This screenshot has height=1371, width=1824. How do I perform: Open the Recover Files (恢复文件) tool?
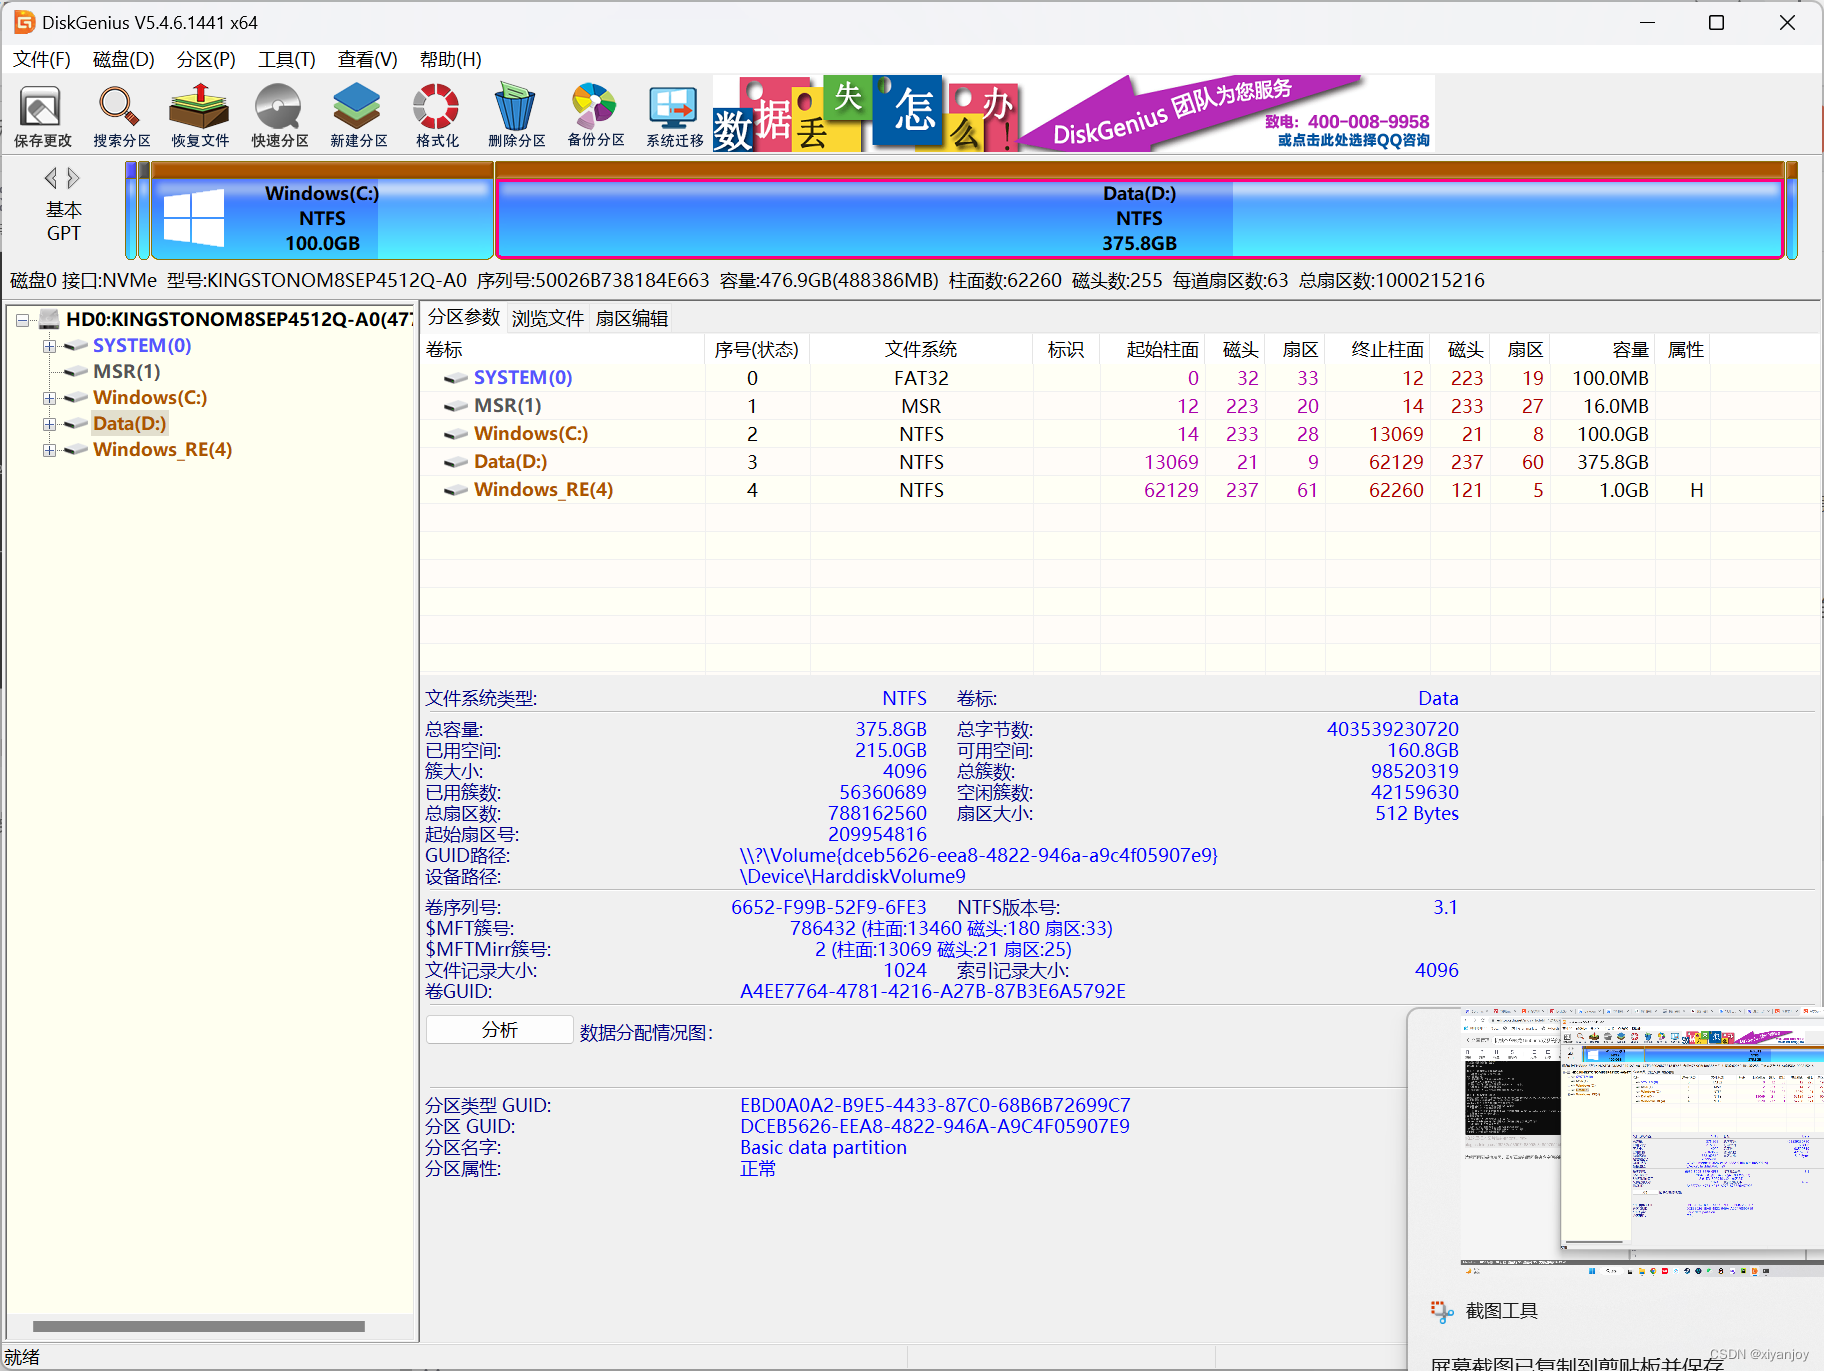coord(200,116)
